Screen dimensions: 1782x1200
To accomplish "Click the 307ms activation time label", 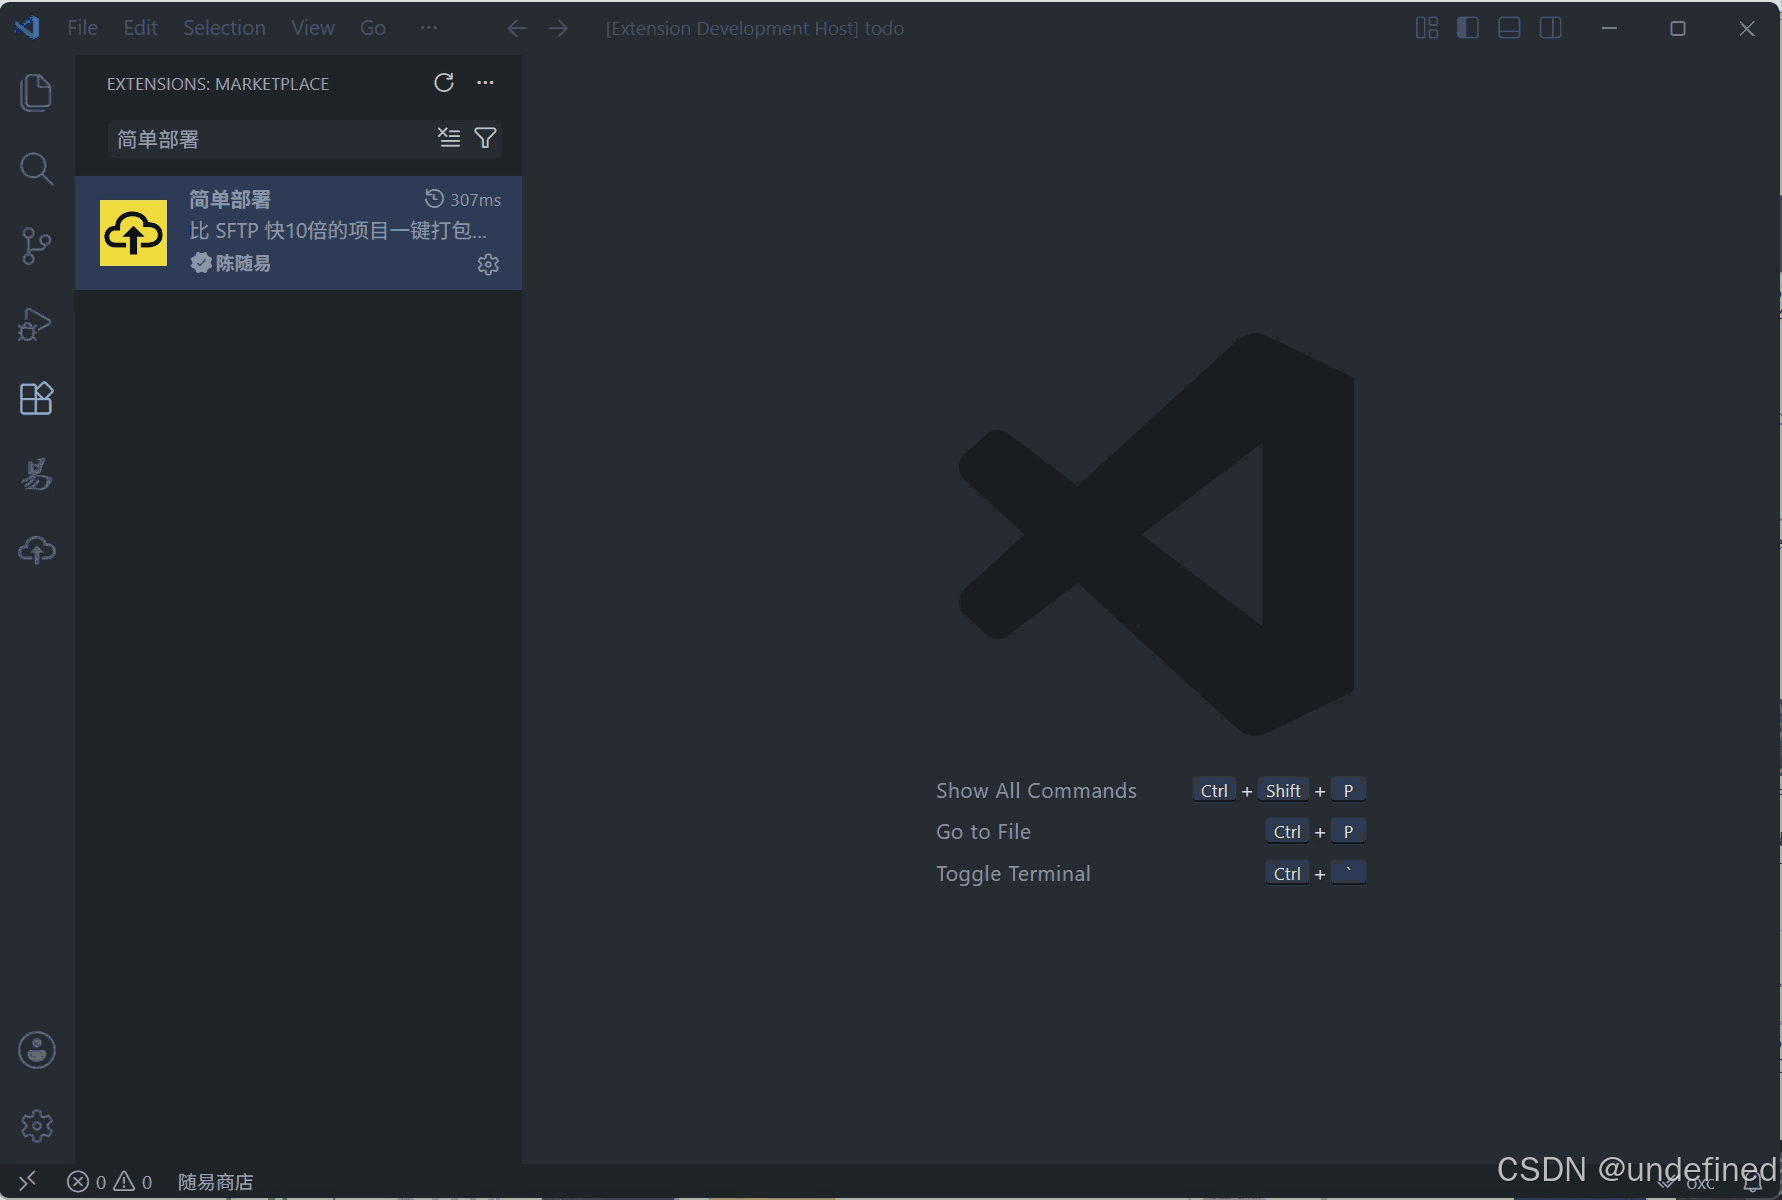I will click(x=463, y=200).
